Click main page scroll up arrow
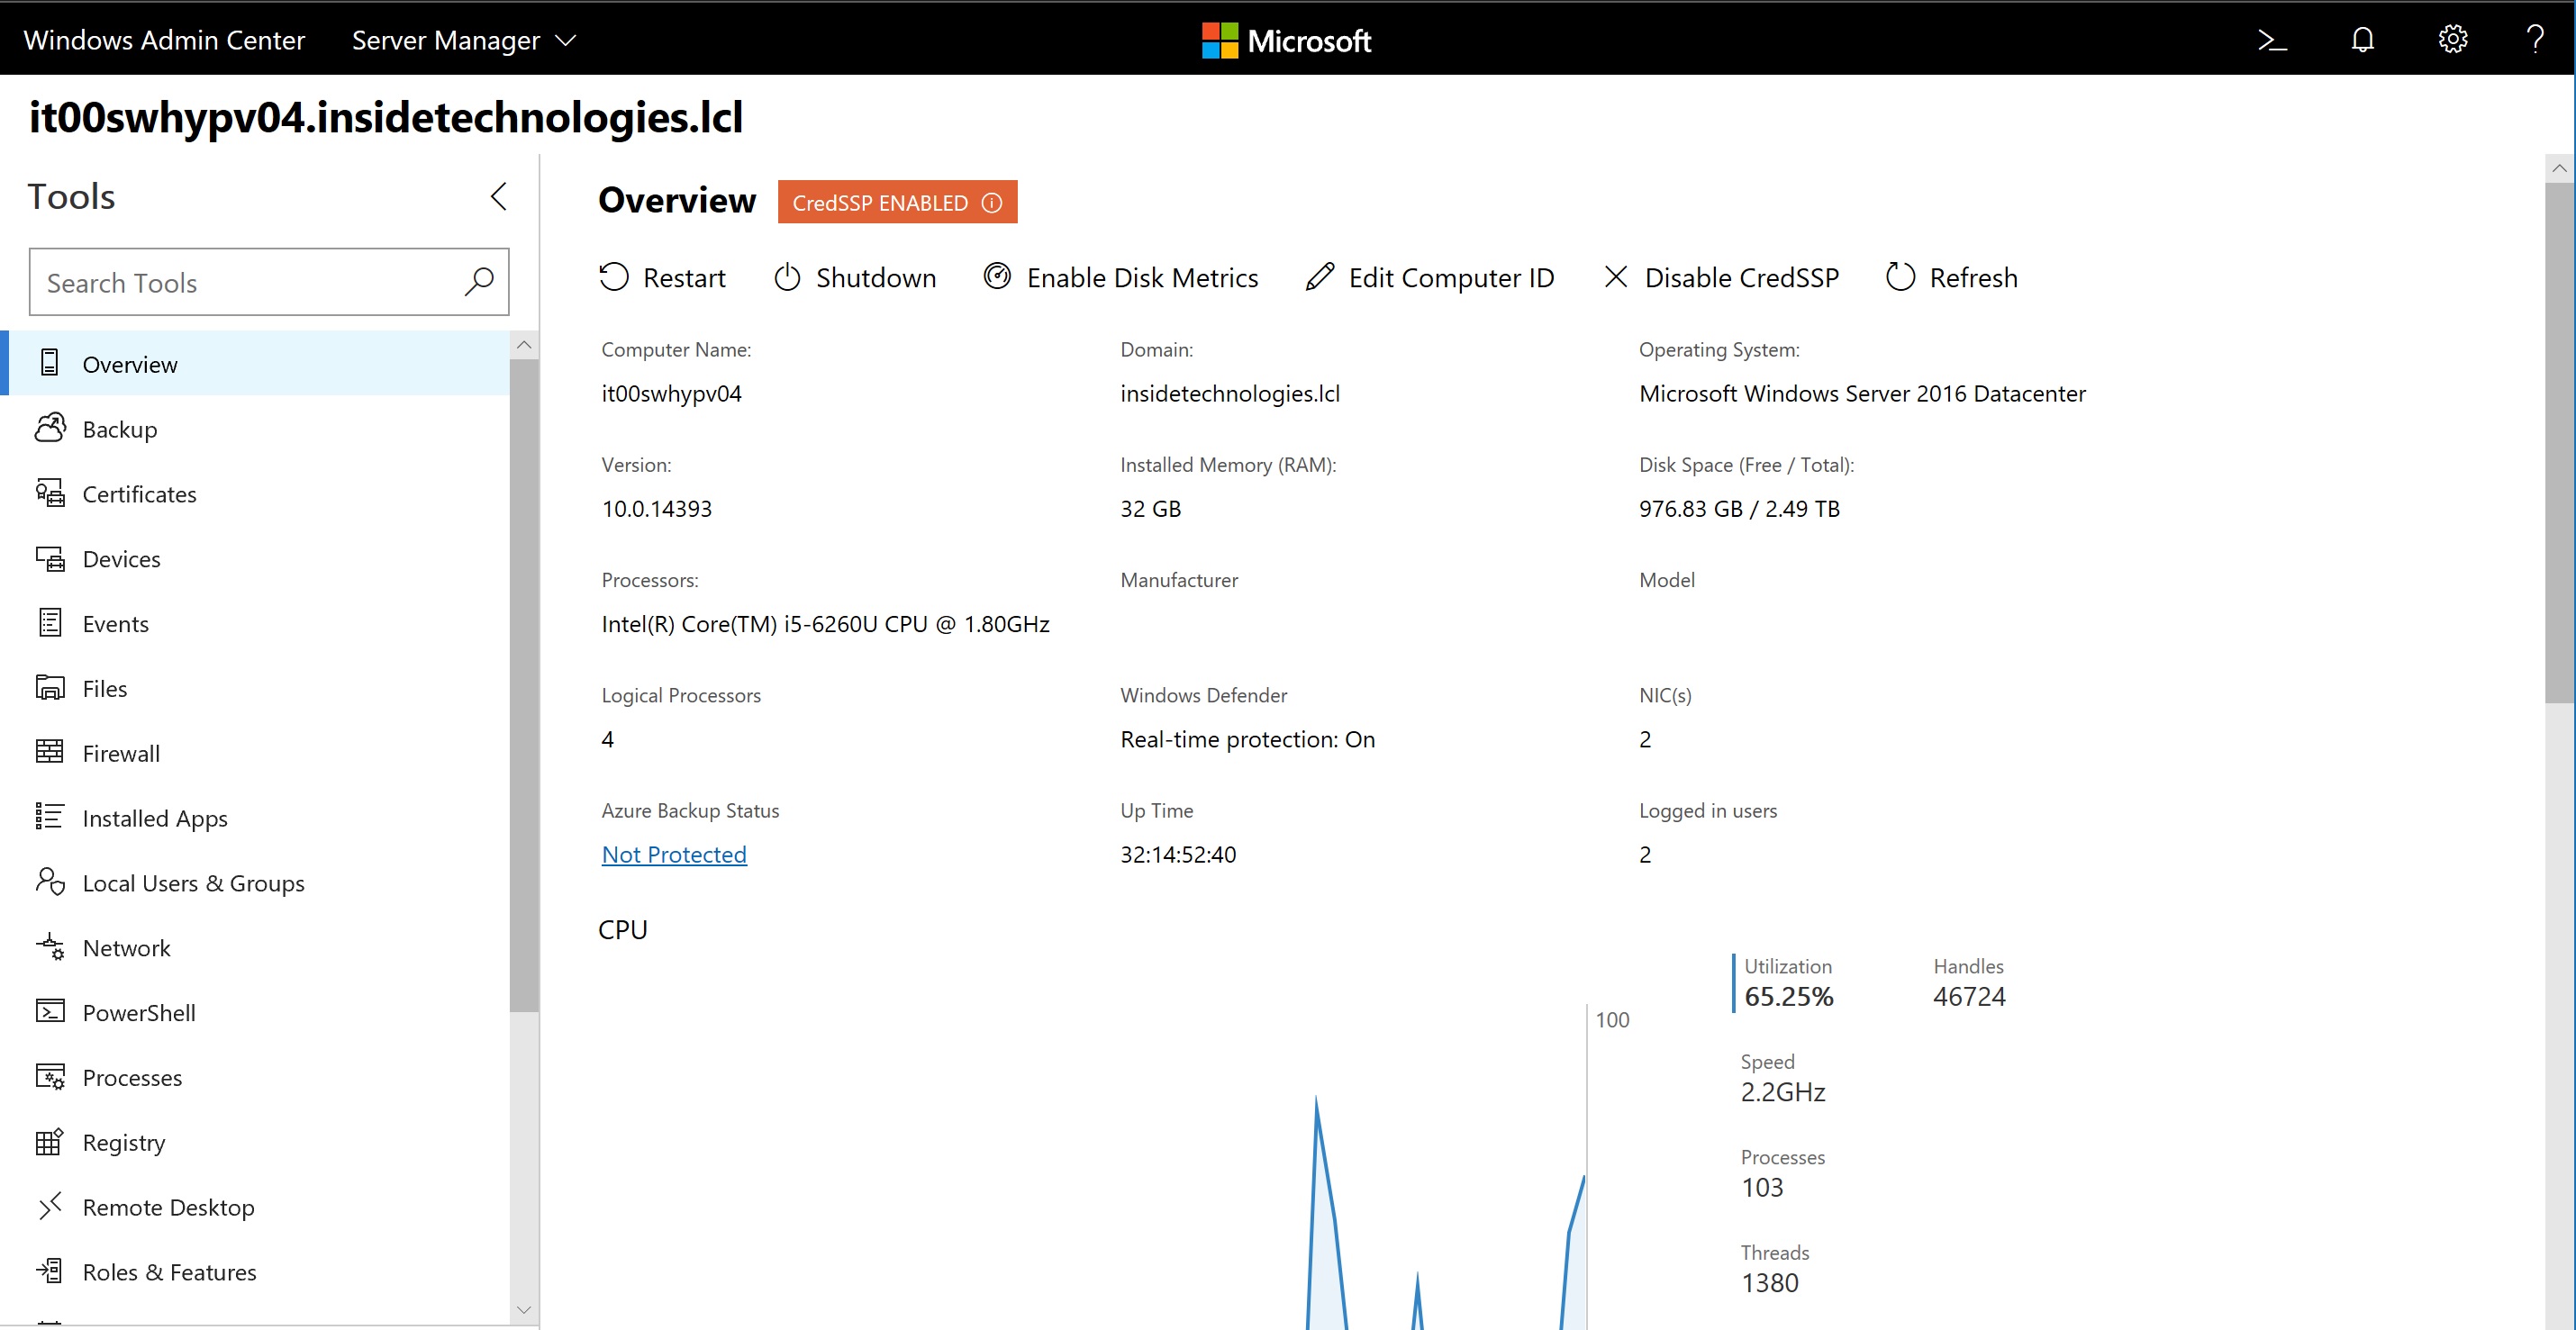2576x1330 pixels. tap(2559, 168)
